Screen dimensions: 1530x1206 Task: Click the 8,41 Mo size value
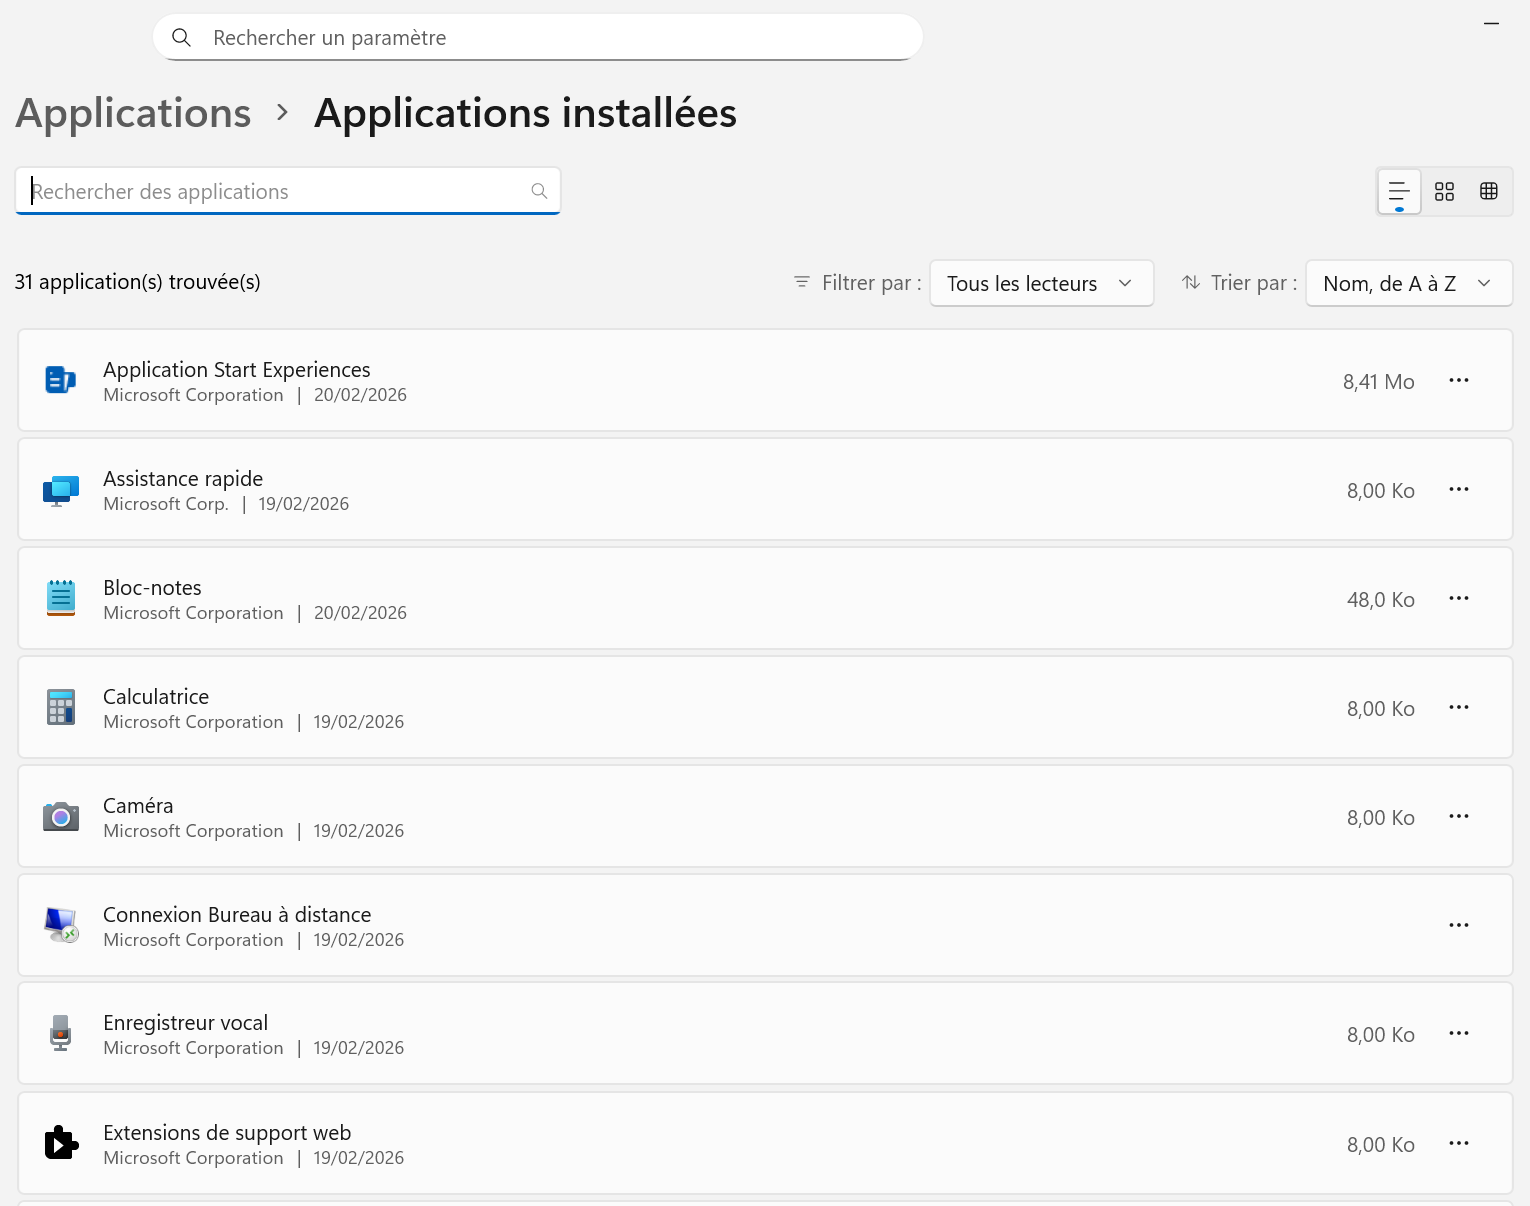click(x=1378, y=381)
